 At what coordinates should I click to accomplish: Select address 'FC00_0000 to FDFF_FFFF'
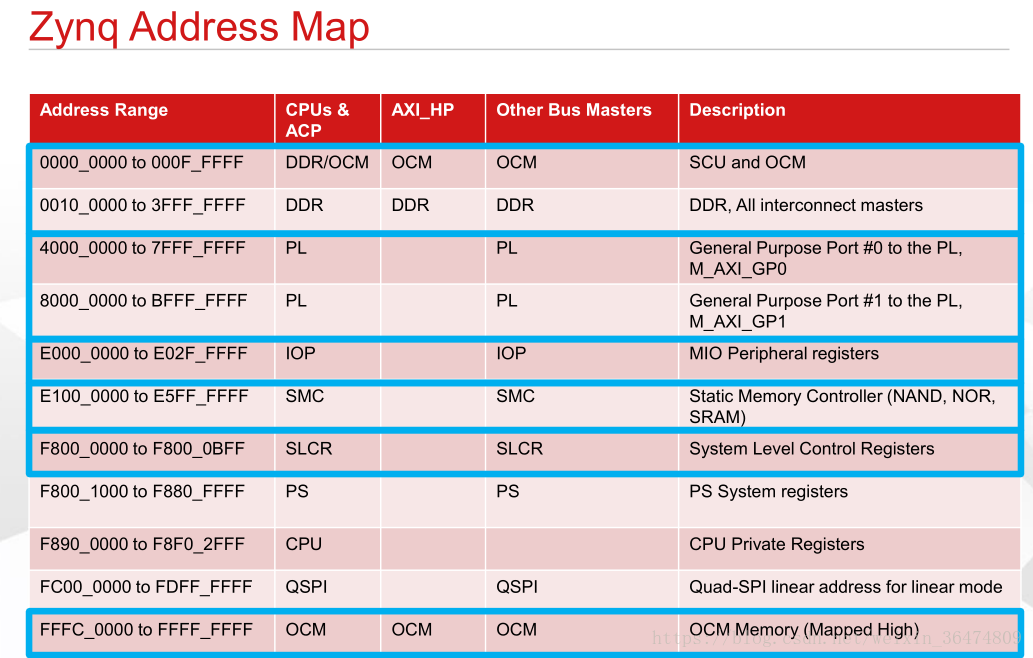(x=146, y=588)
